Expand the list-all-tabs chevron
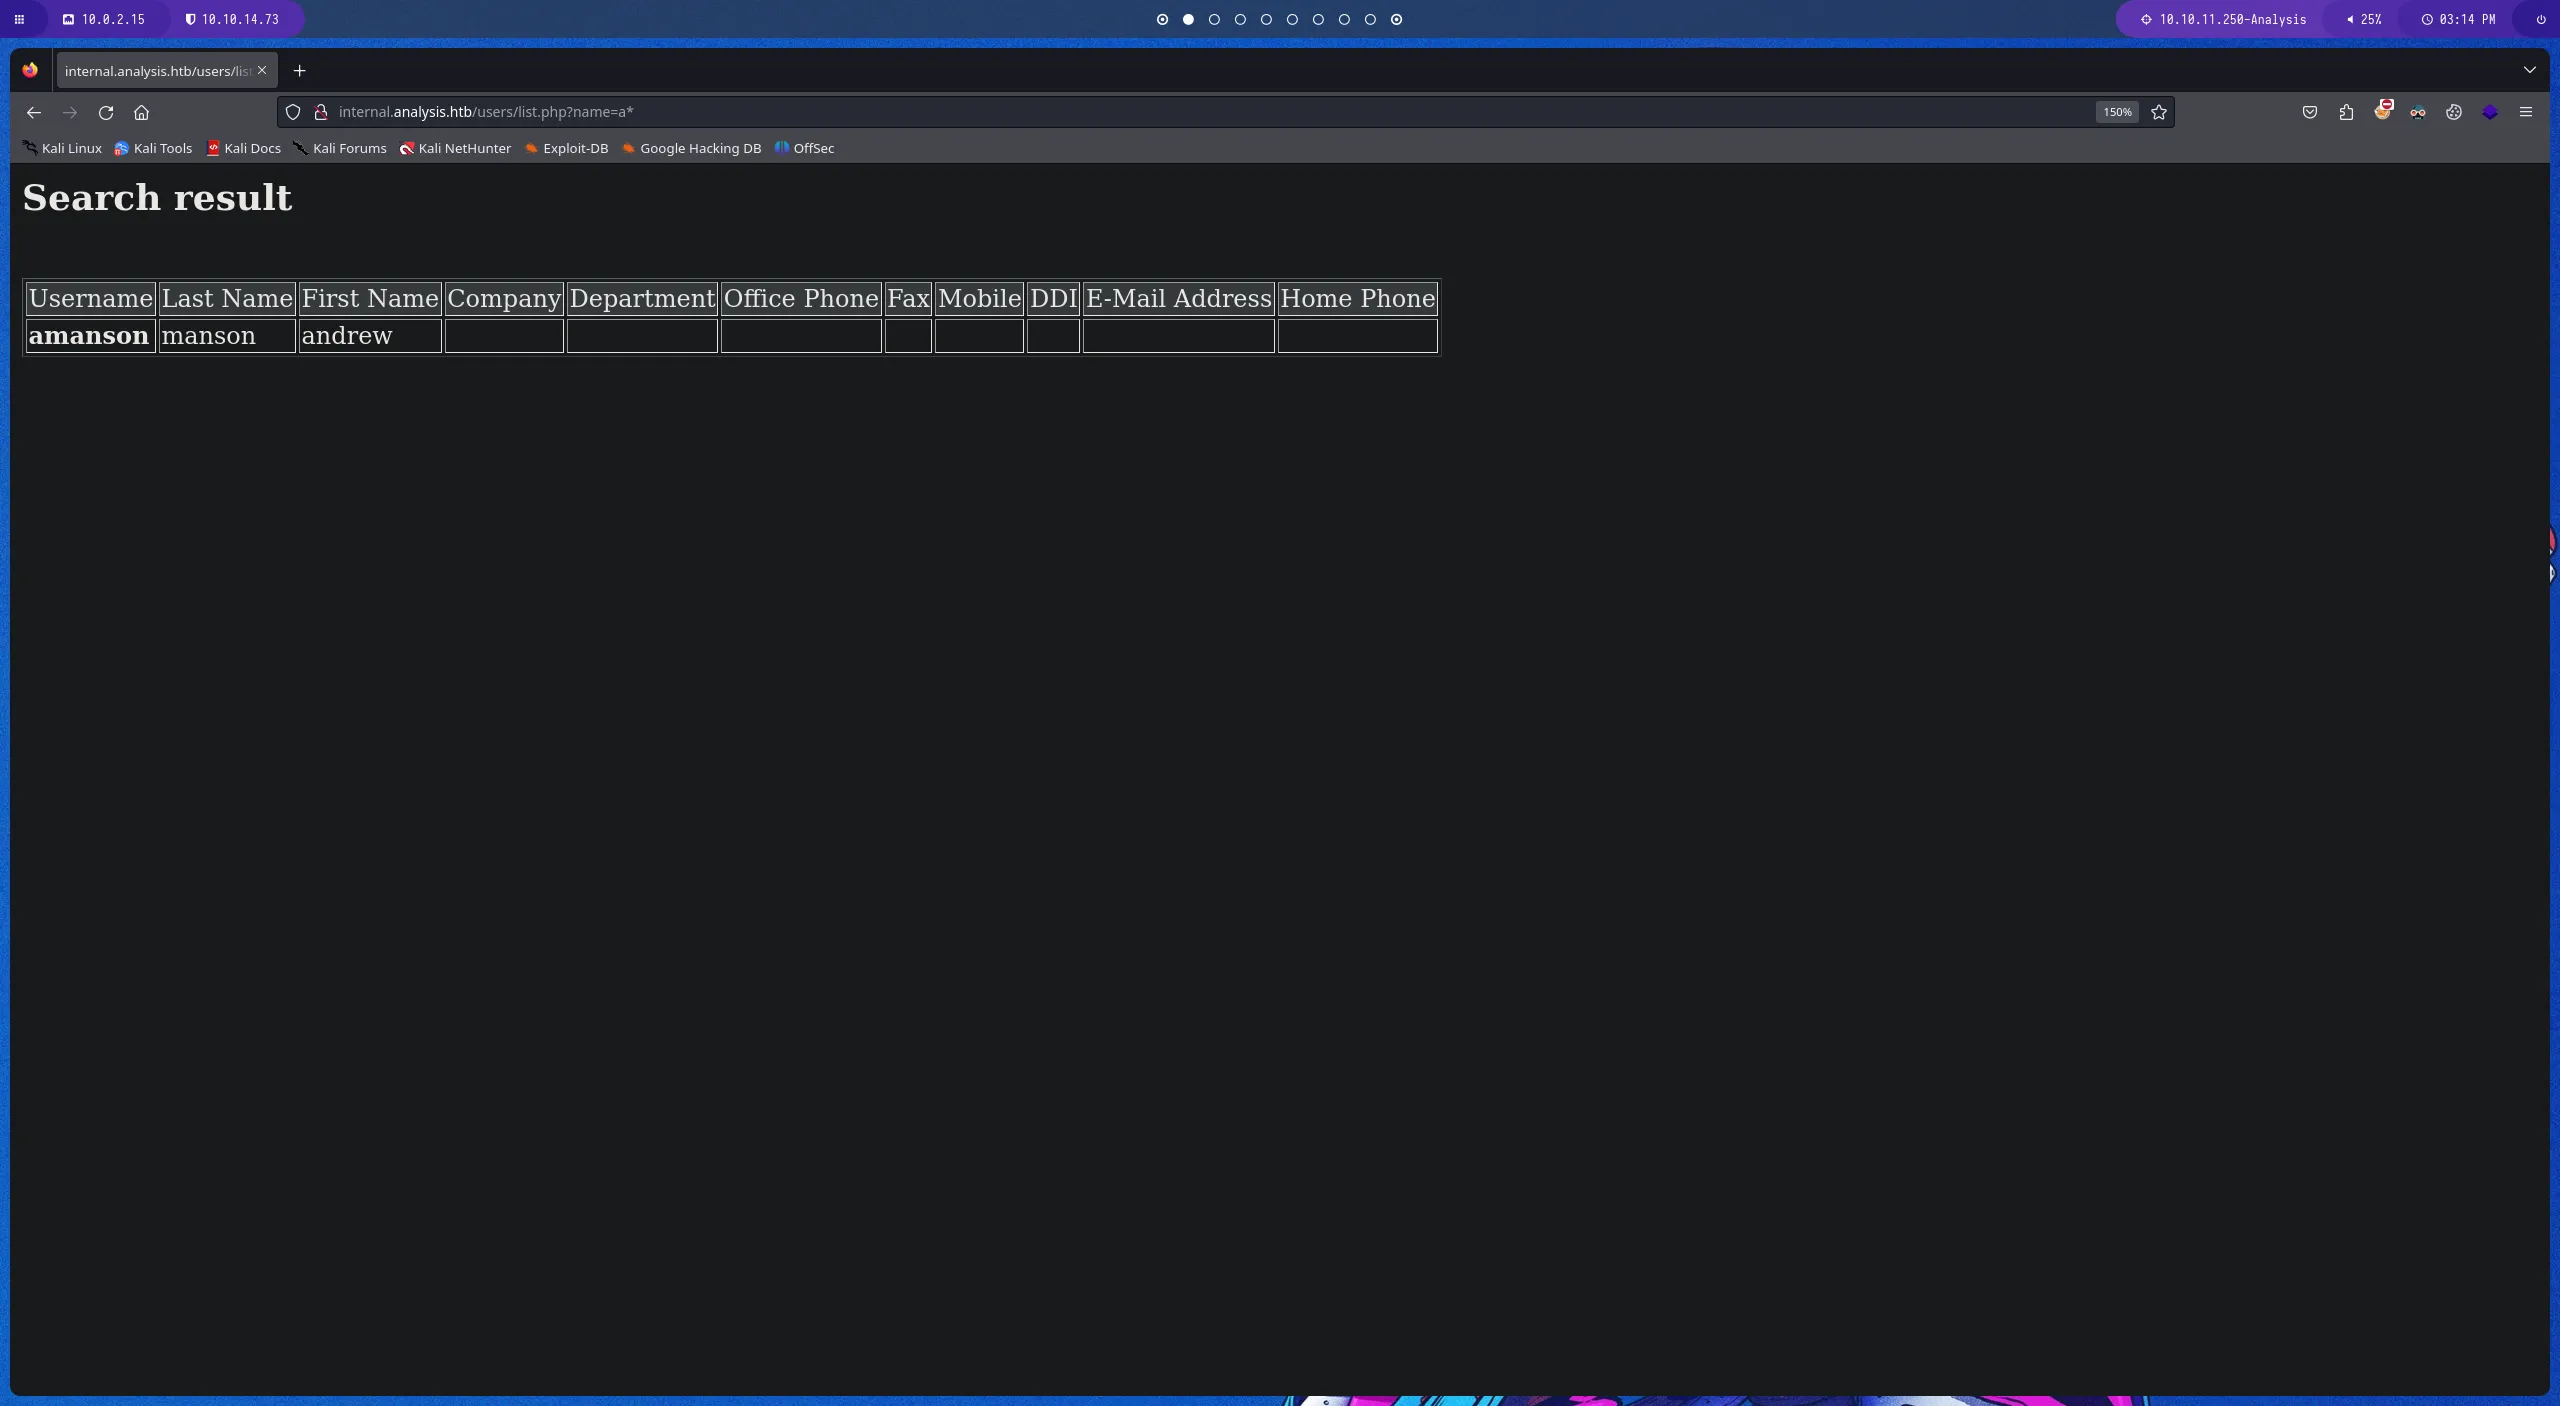The height and width of the screenshot is (1406, 2560). click(x=2530, y=70)
